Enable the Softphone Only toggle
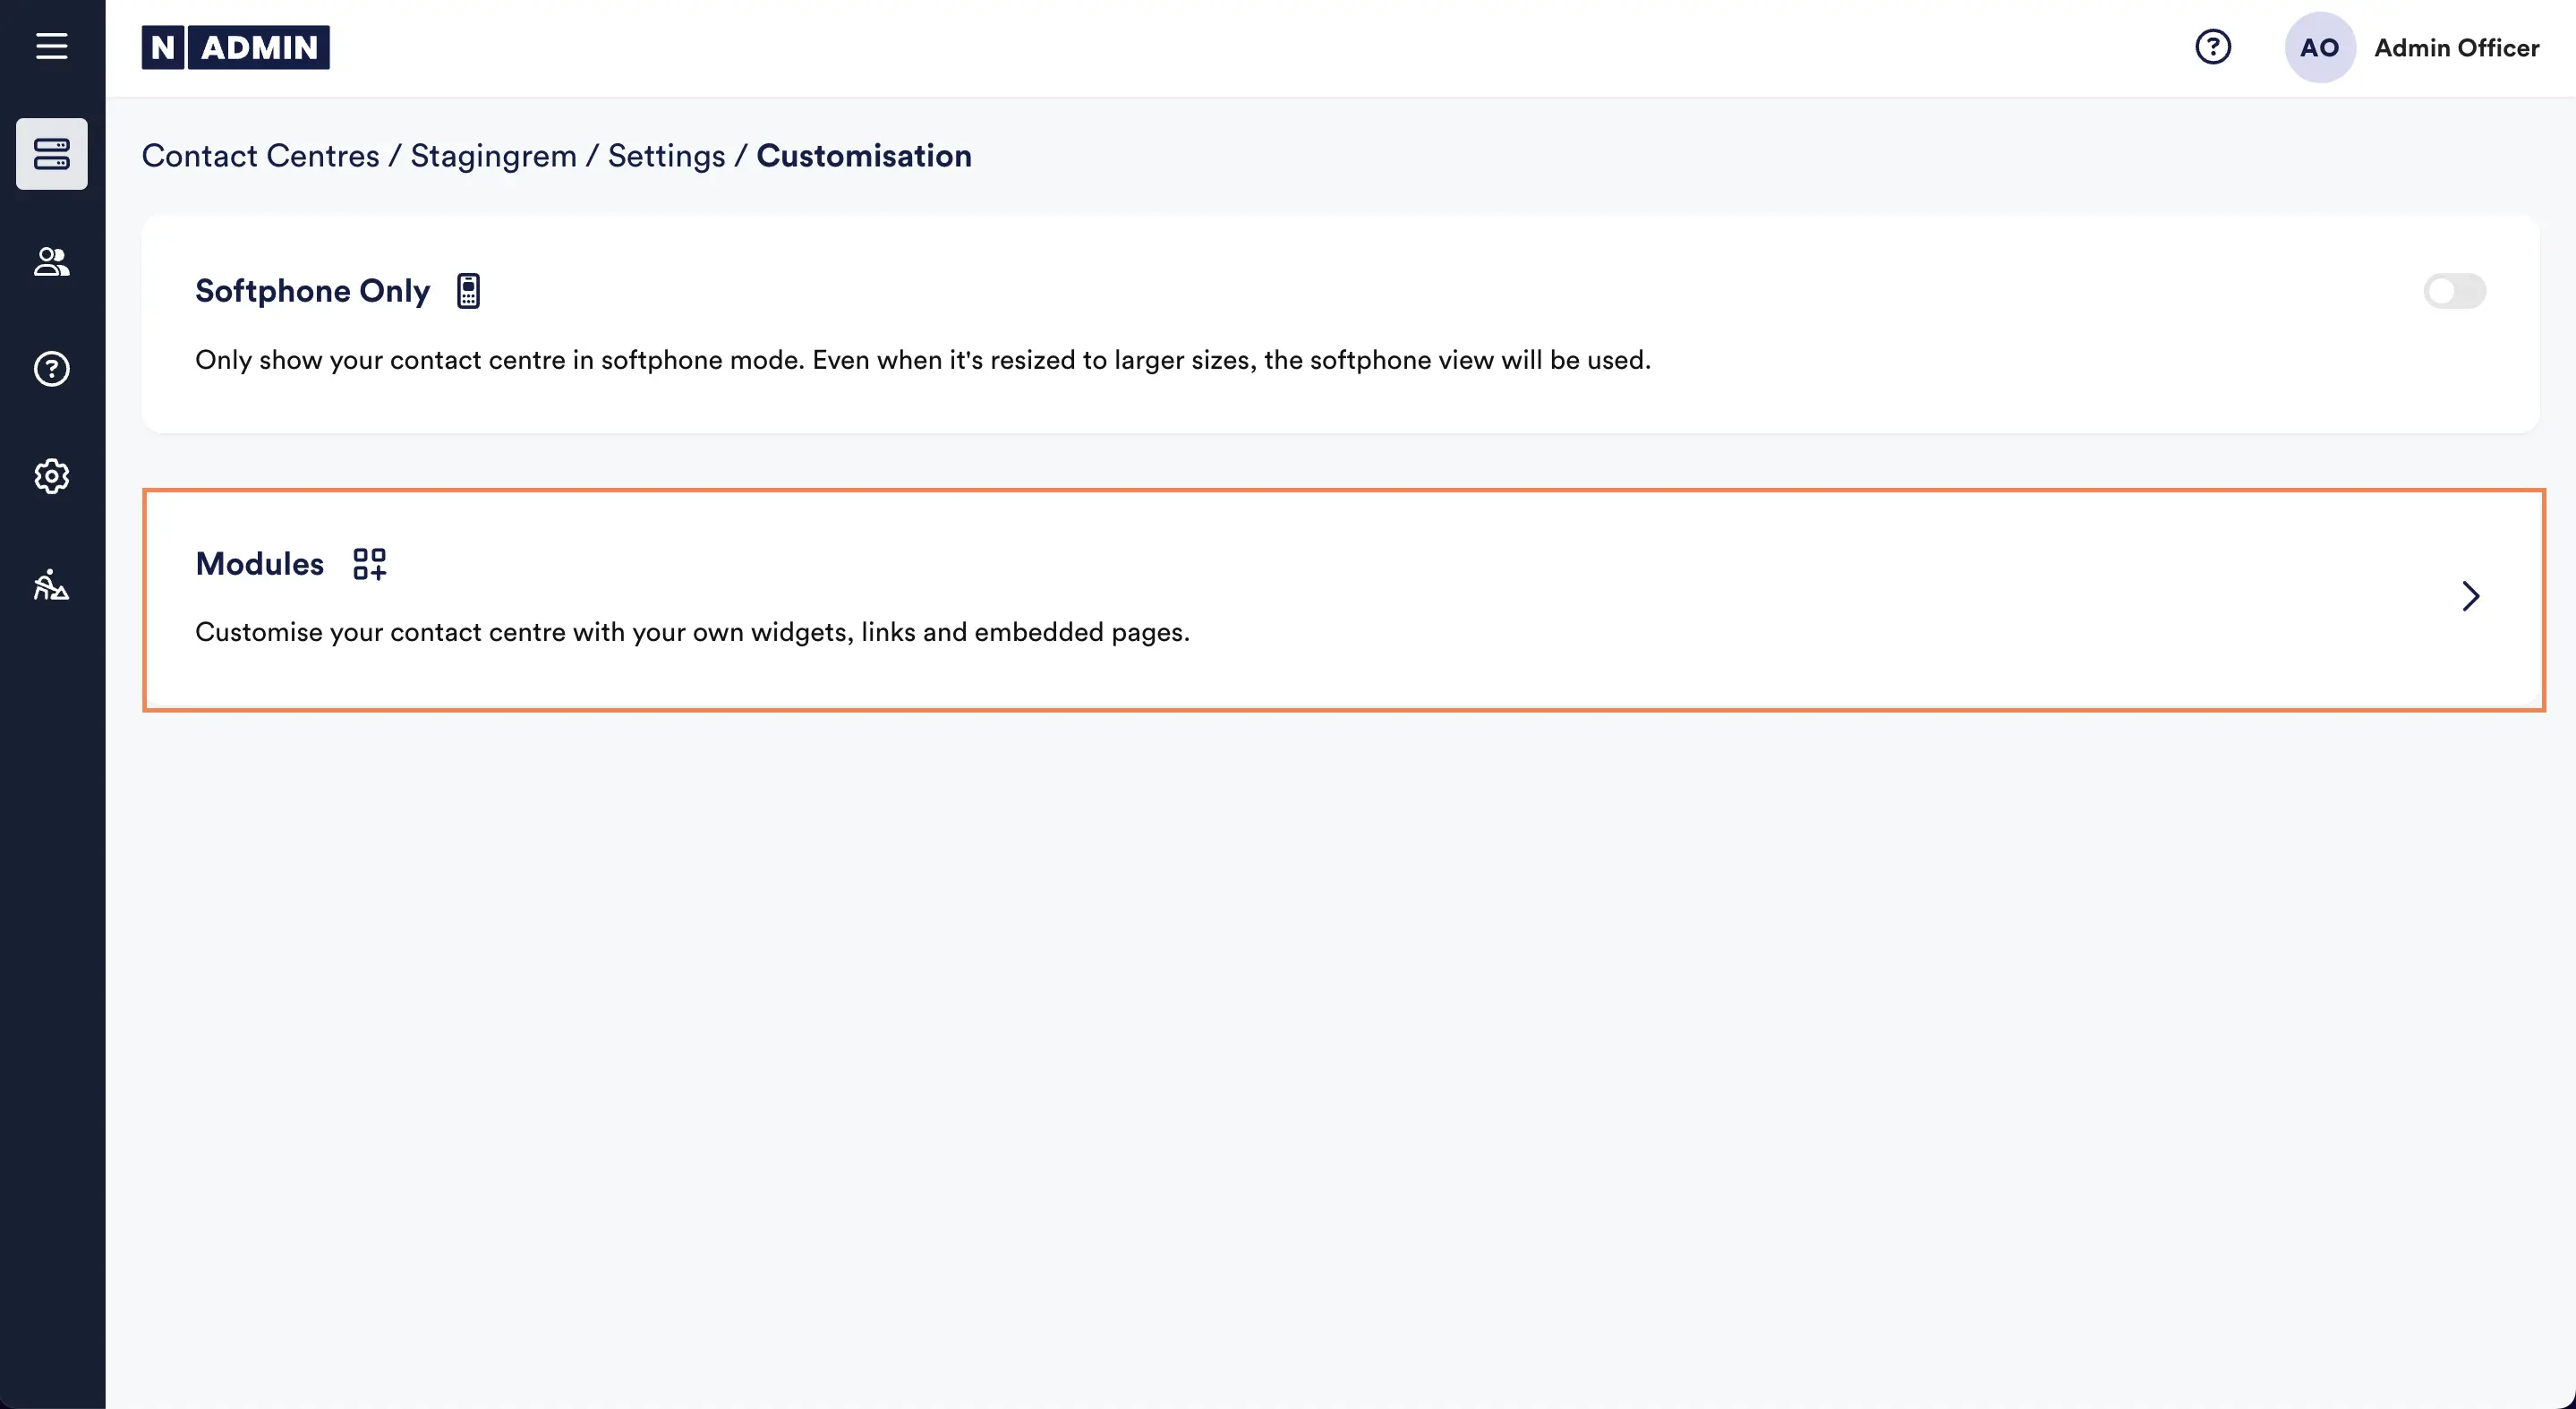Viewport: 2576px width, 1409px height. tap(2454, 291)
